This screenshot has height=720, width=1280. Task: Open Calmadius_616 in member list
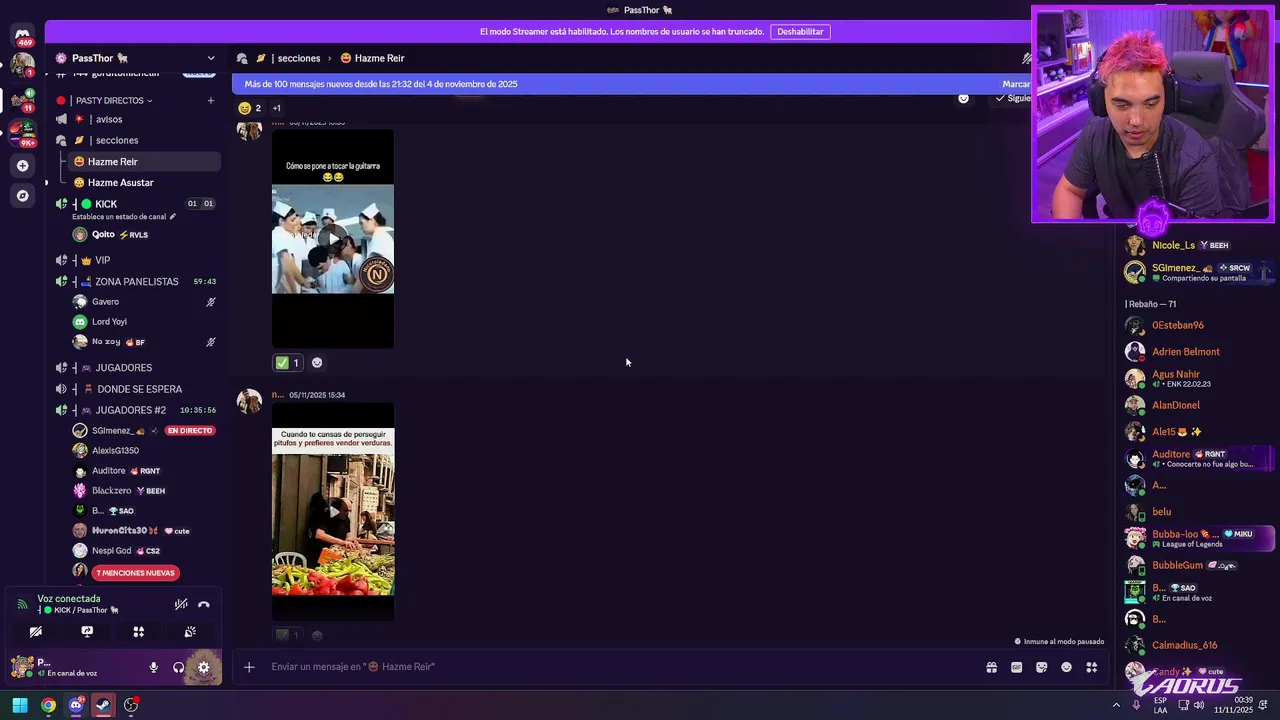point(1184,645)
